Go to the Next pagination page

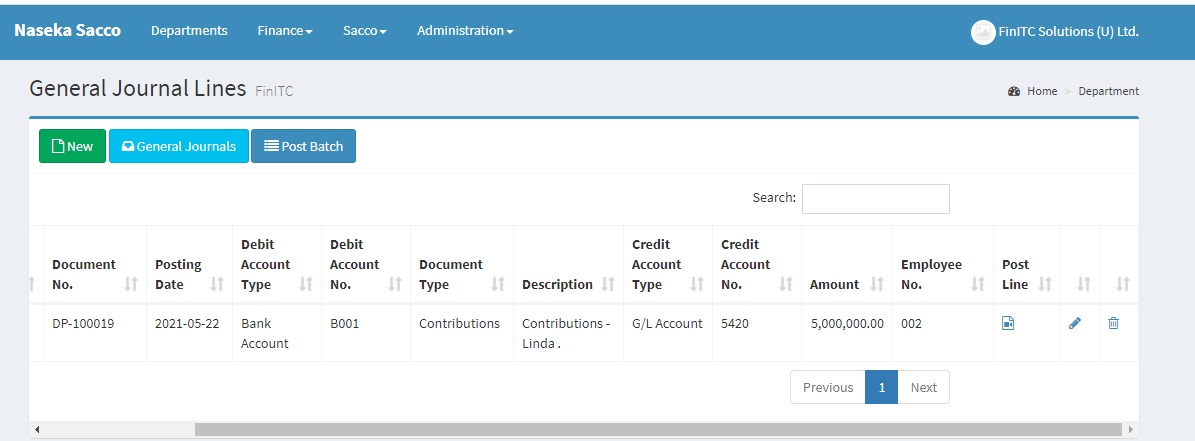point(923,388)
